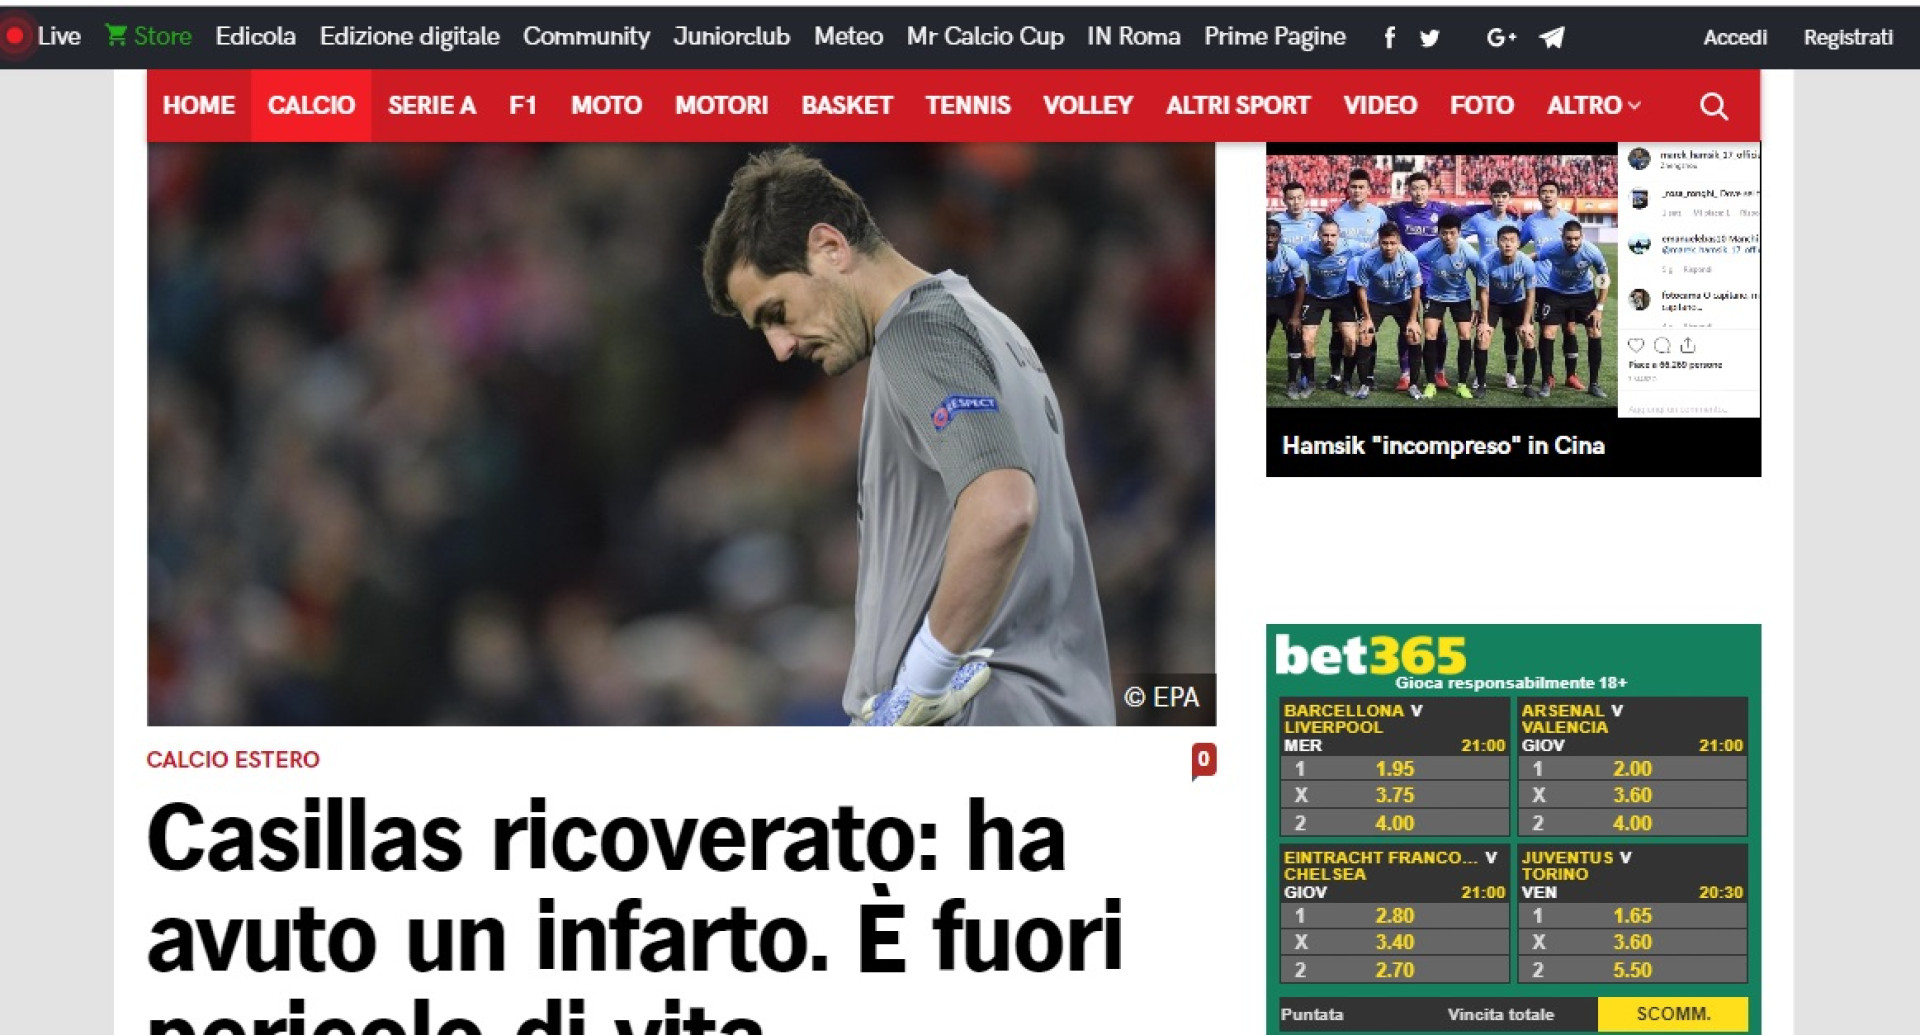Open the red comment count badge

[x=1204, y=760]
